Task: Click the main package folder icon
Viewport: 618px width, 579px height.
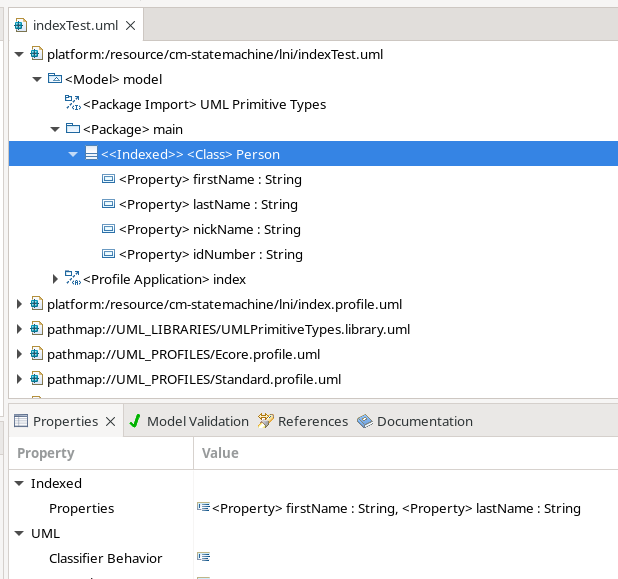Action: tap(72, 129)
